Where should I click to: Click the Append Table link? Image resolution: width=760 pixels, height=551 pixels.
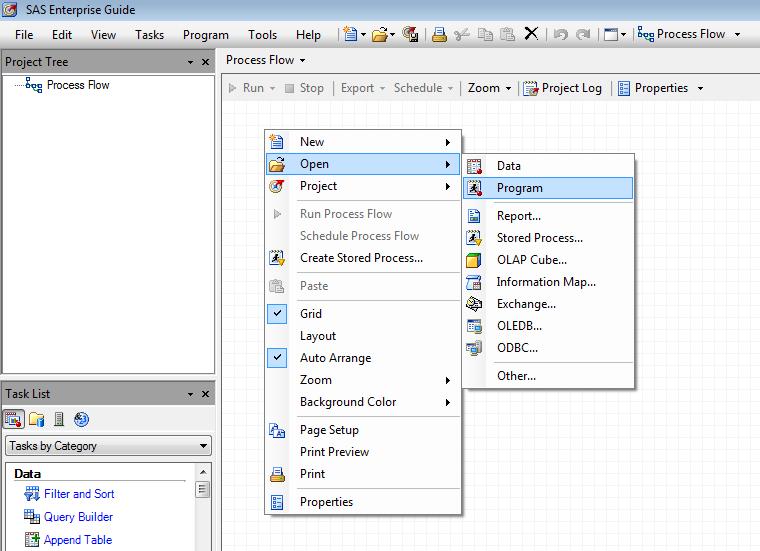[78, 539]
